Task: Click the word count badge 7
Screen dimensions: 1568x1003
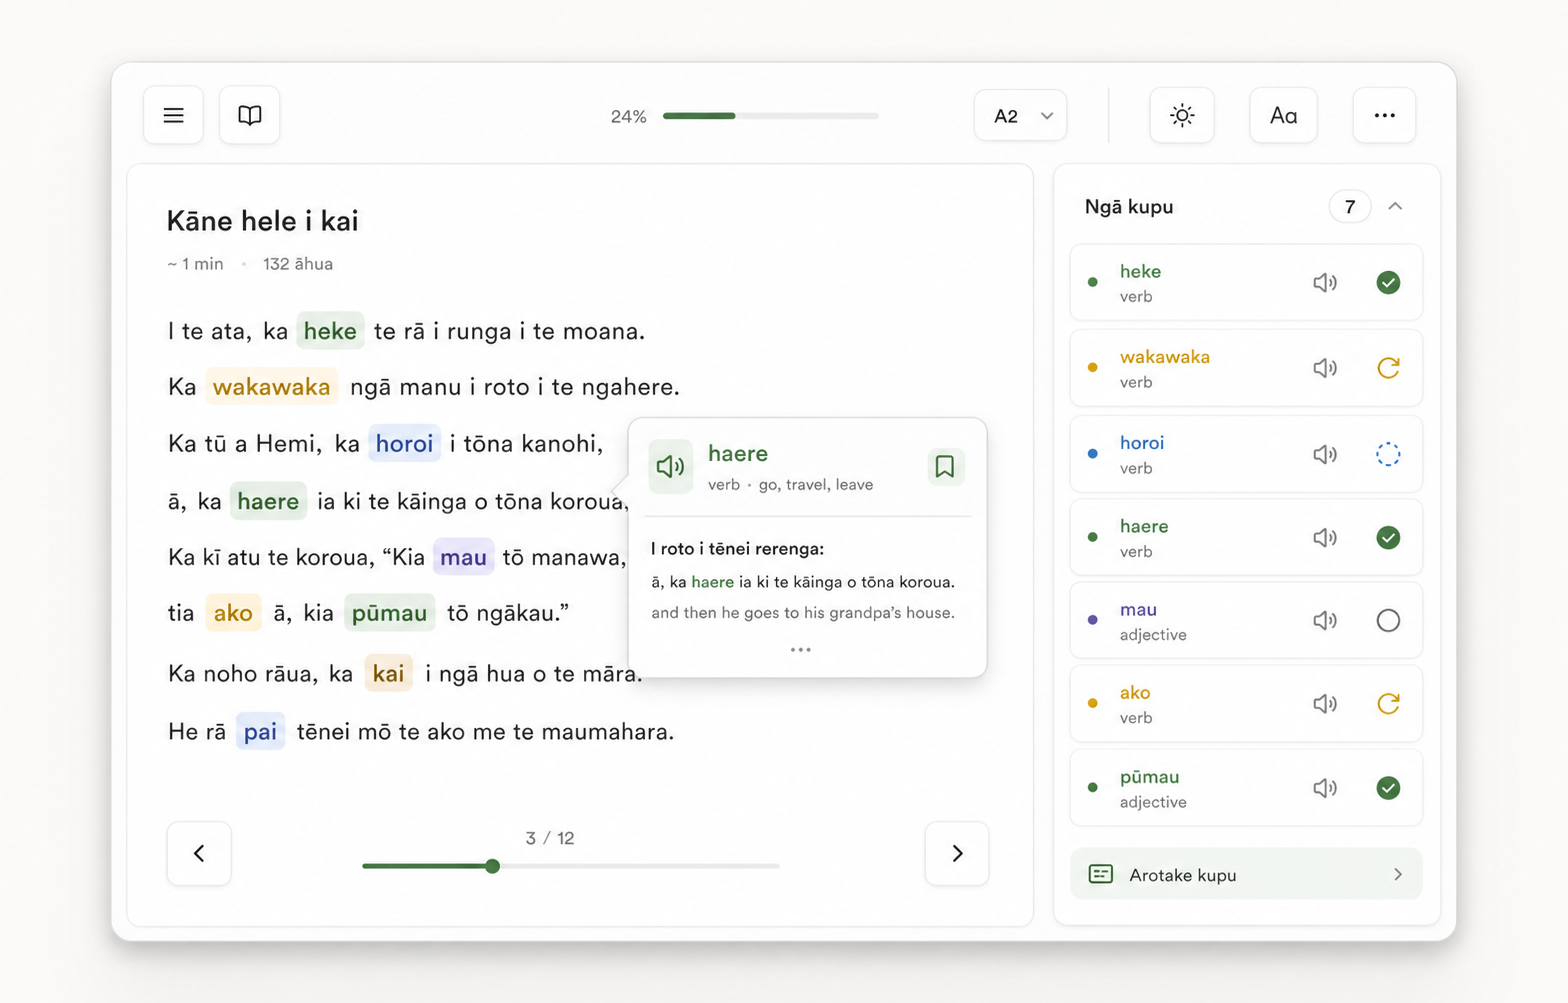Action: point(1349,206)
